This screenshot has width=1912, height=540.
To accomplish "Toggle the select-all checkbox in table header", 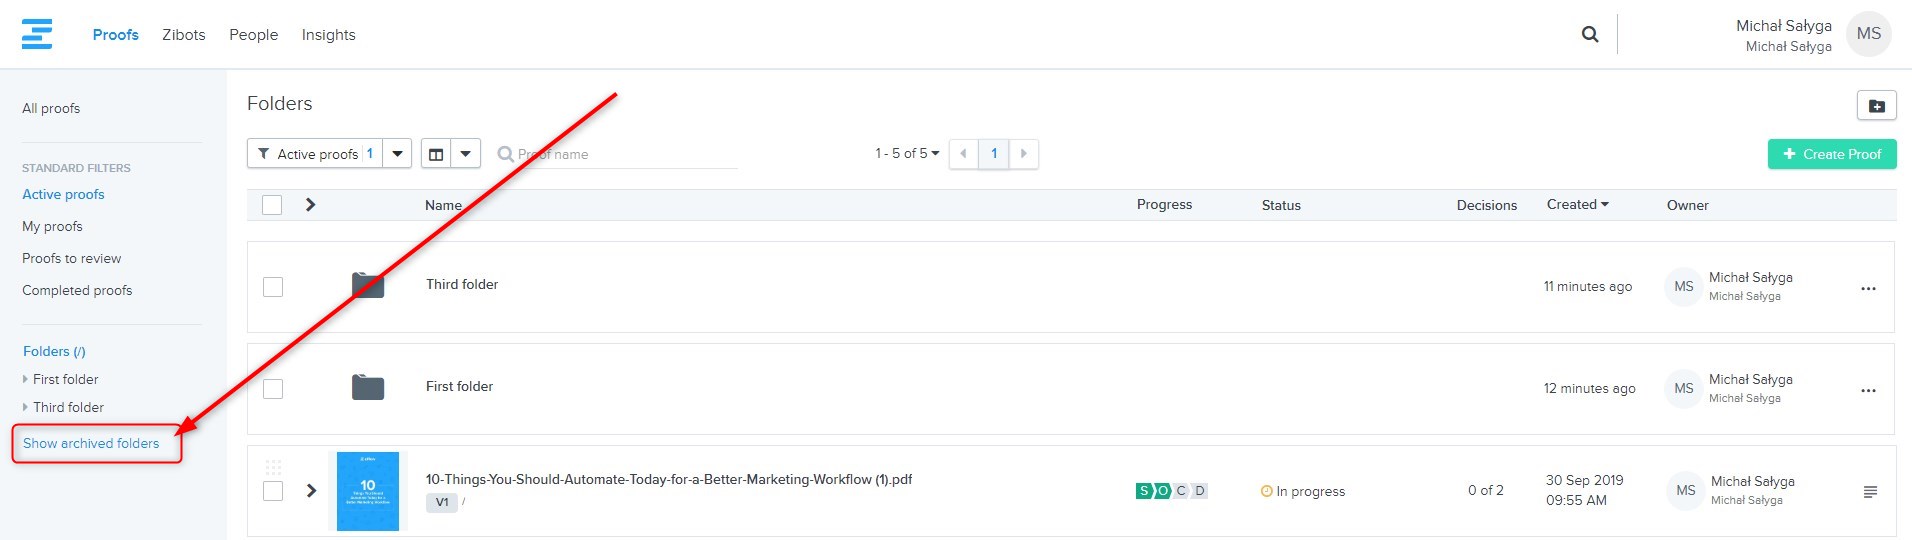I will [272, 205].
